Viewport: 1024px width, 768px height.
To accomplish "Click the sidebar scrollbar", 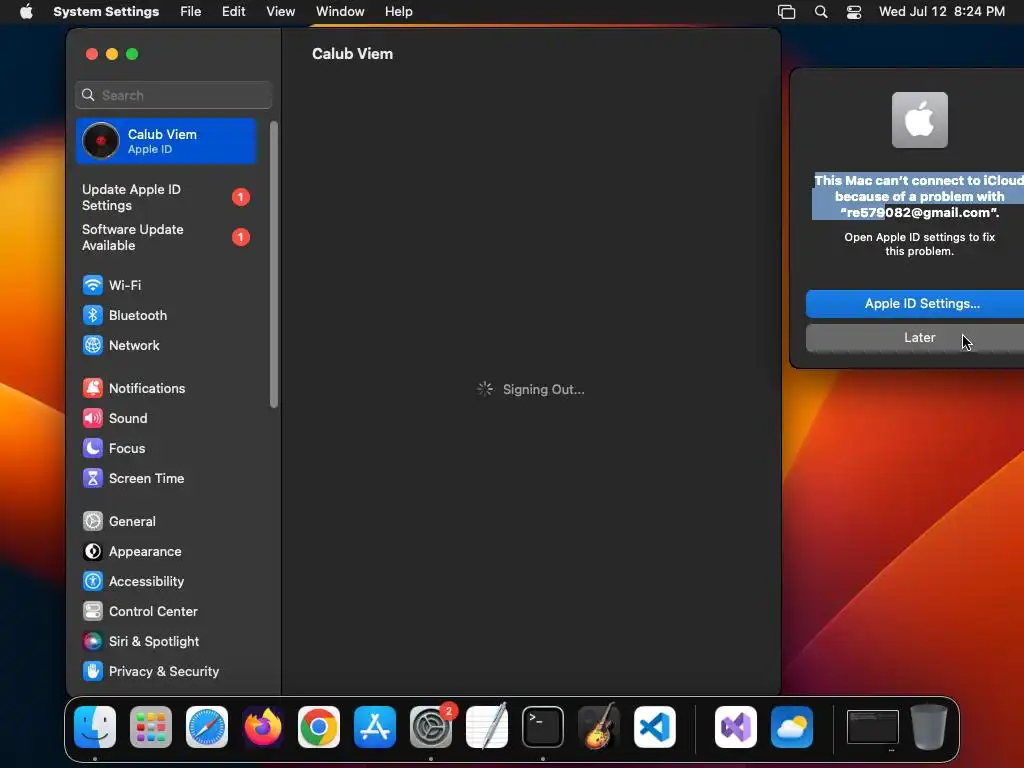I will pyautogui.click(x=274, y=264).
